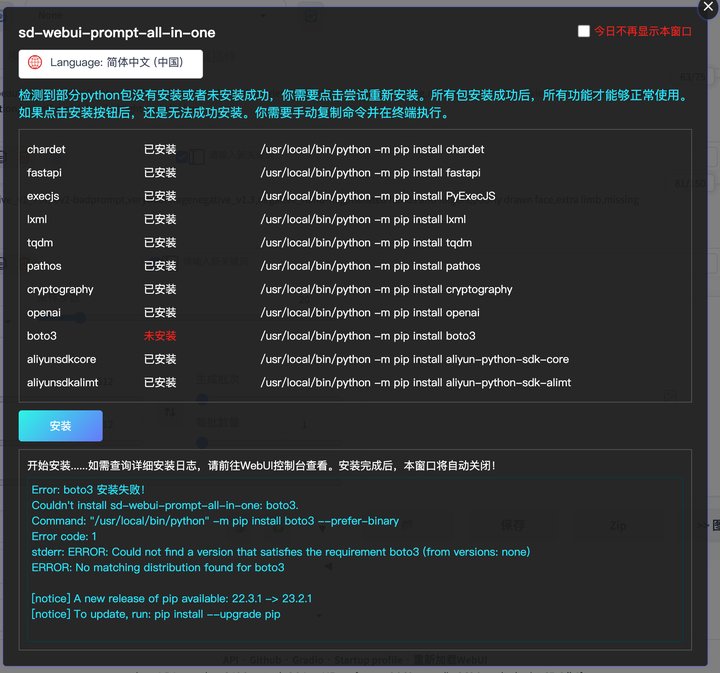Viewport: 720px width, 673px height.
Task: Click the 已安装 status in the chardet row
Action: [160, 150]
